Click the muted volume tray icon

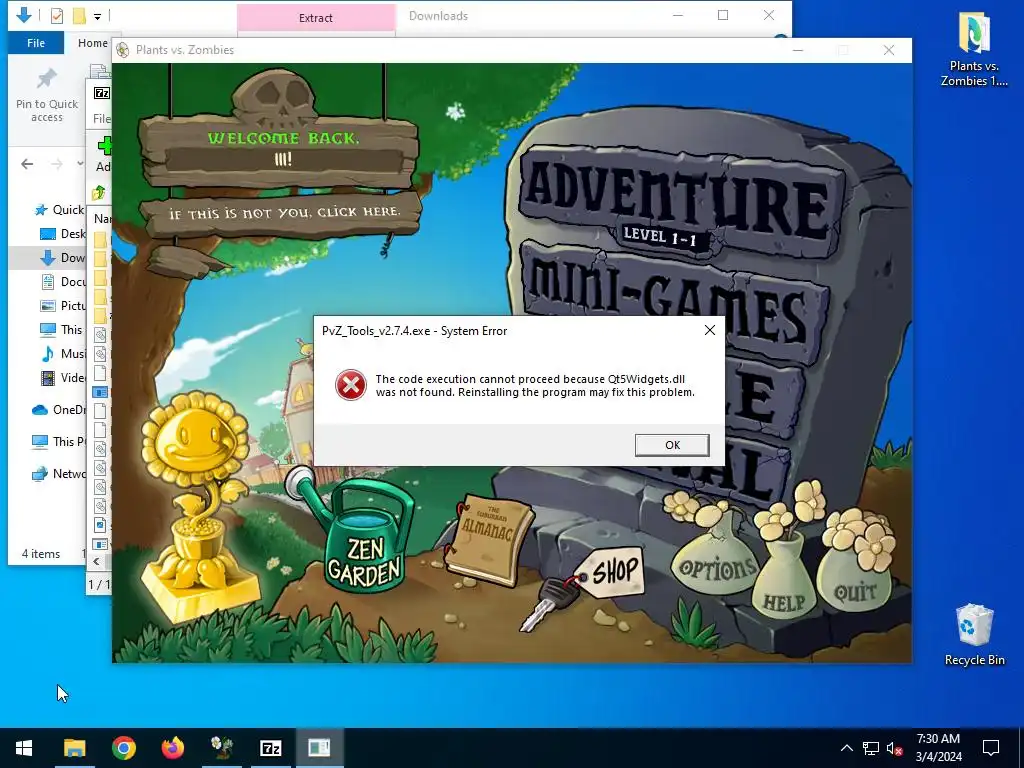(894, 748)
